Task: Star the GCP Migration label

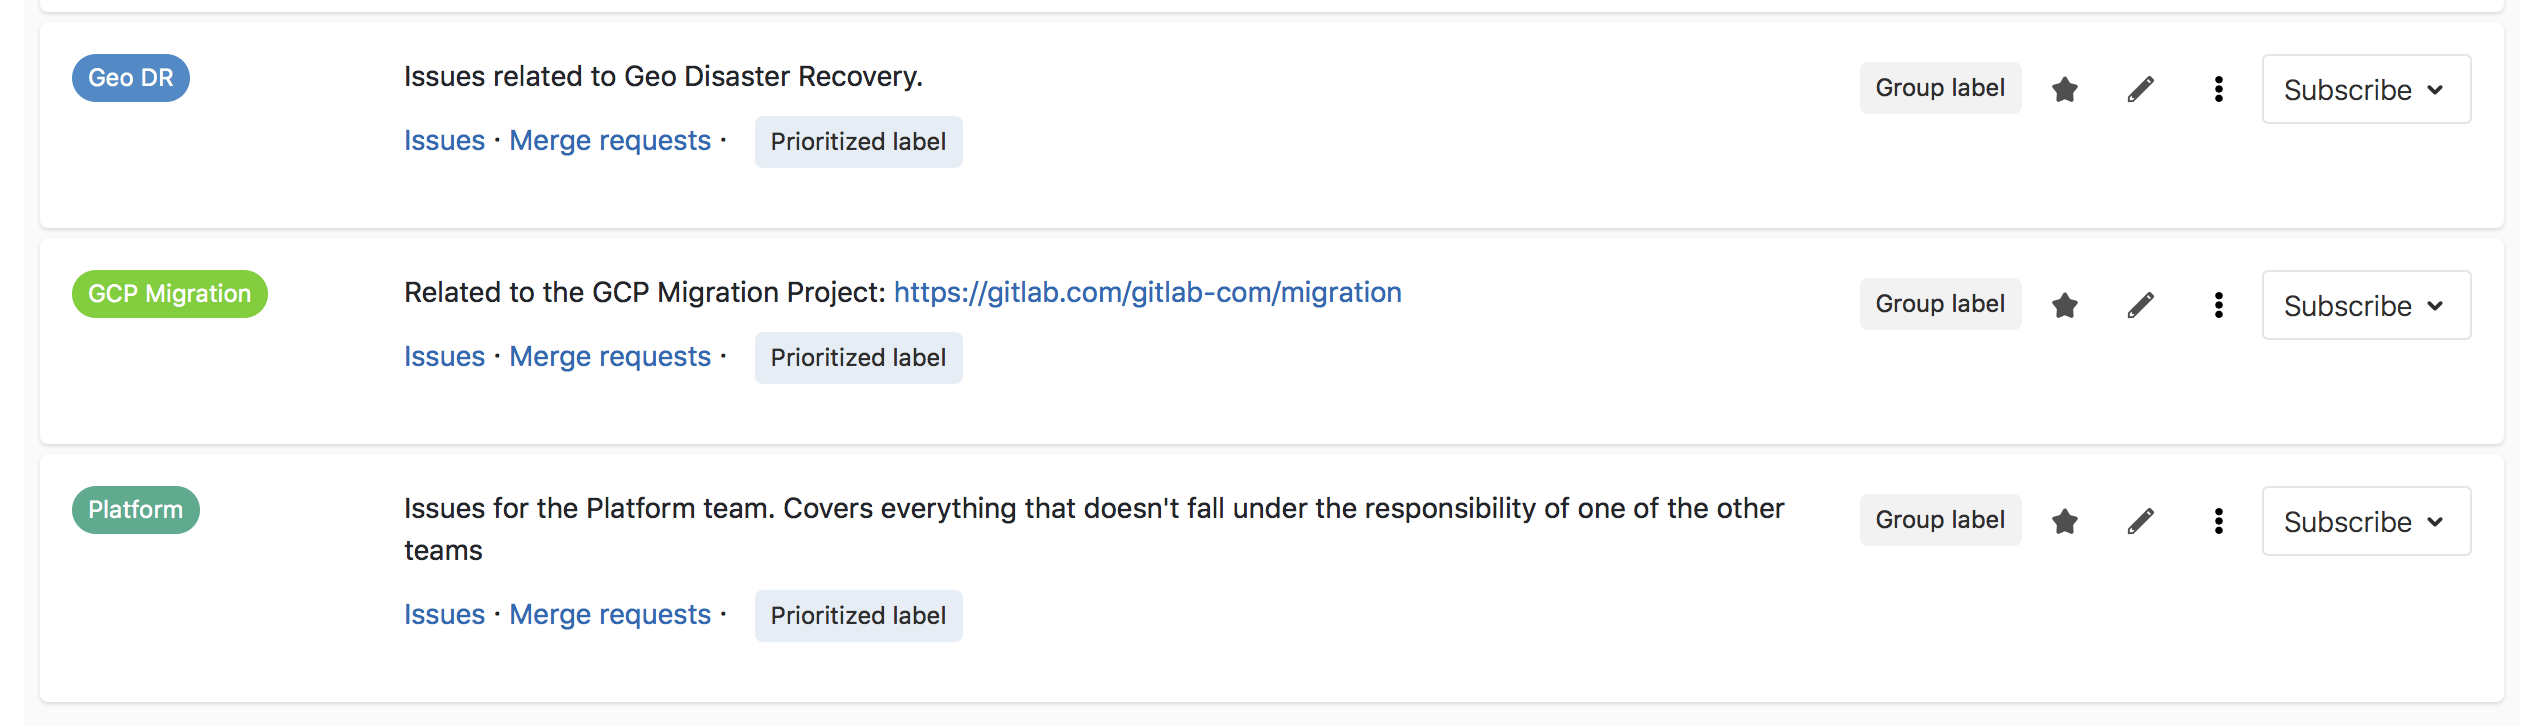Action: tap(2064, 304)
